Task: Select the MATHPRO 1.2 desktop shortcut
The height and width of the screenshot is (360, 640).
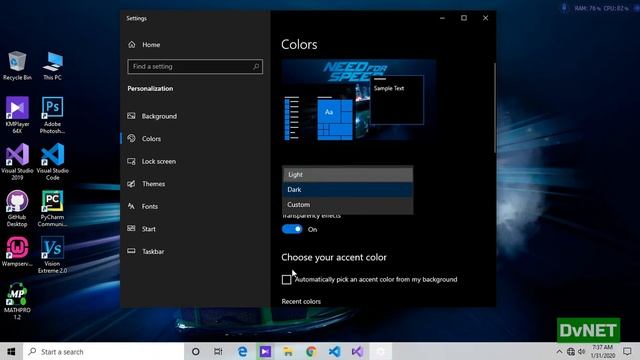Action: tap(17, 301)
